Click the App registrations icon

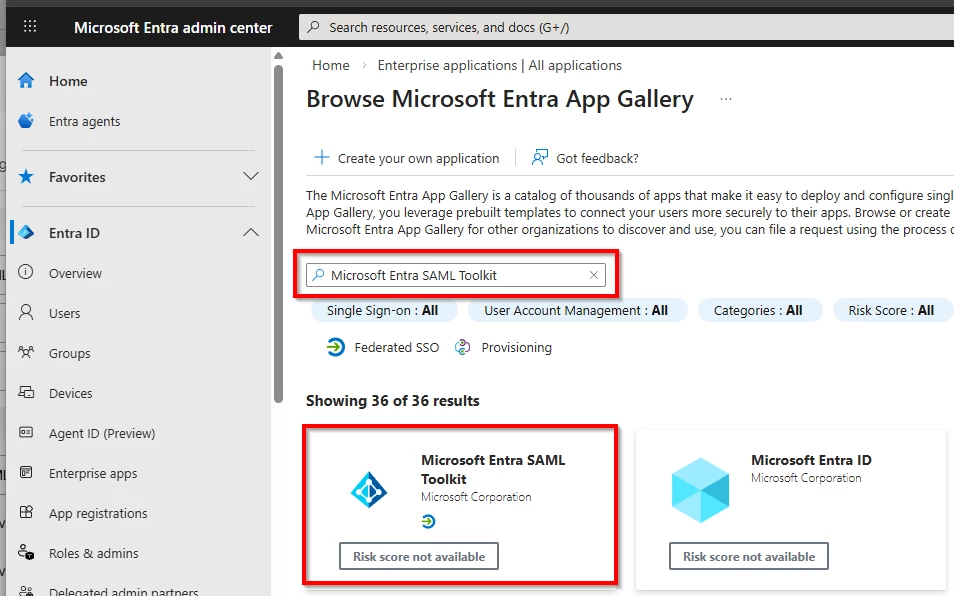26,512
